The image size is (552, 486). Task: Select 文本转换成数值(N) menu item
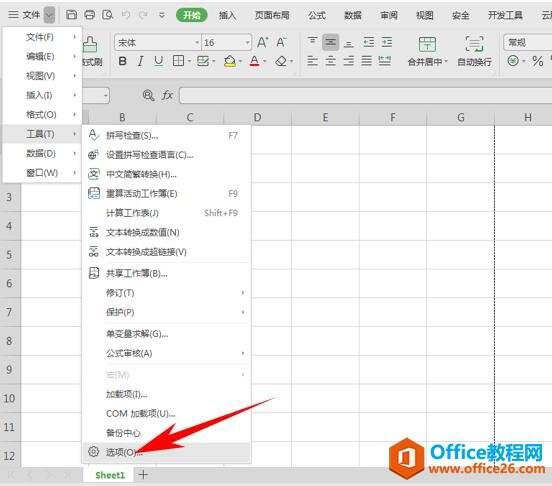coord(166,232)
